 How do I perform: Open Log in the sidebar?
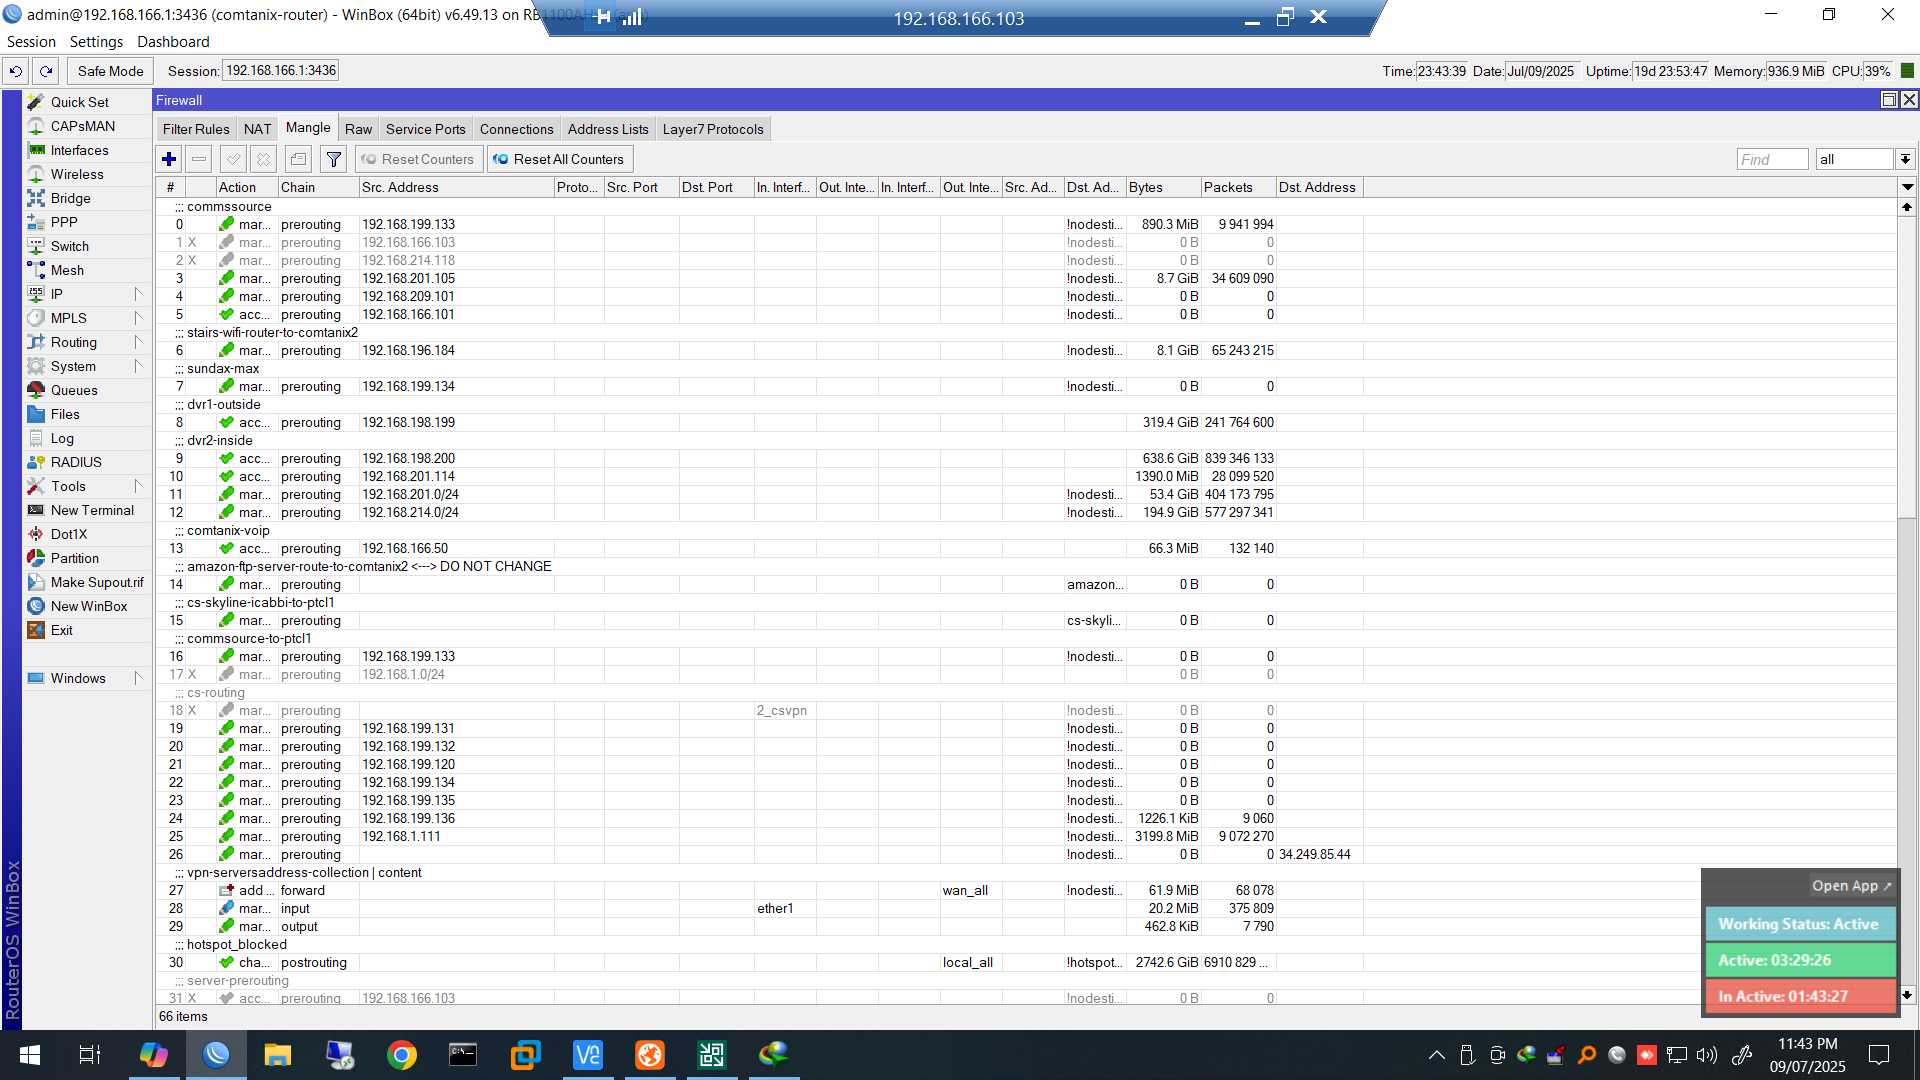pos(62,438)
